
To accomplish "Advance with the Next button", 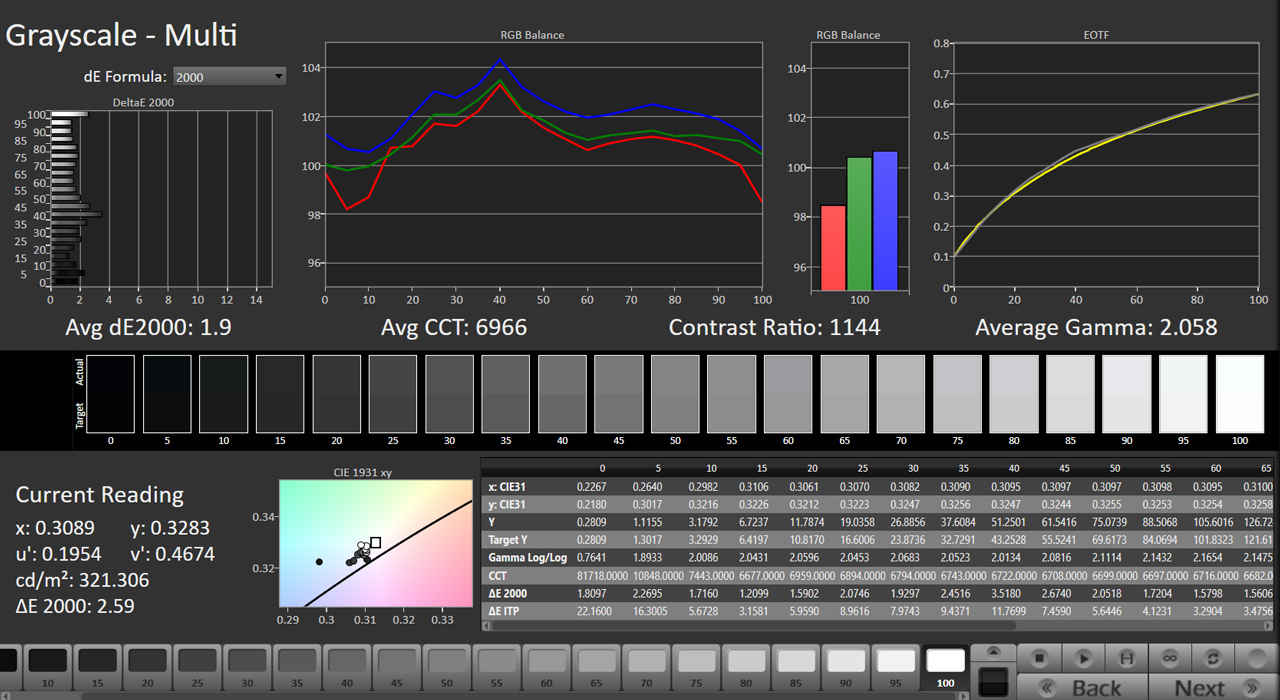I will tap(1211, 688).
